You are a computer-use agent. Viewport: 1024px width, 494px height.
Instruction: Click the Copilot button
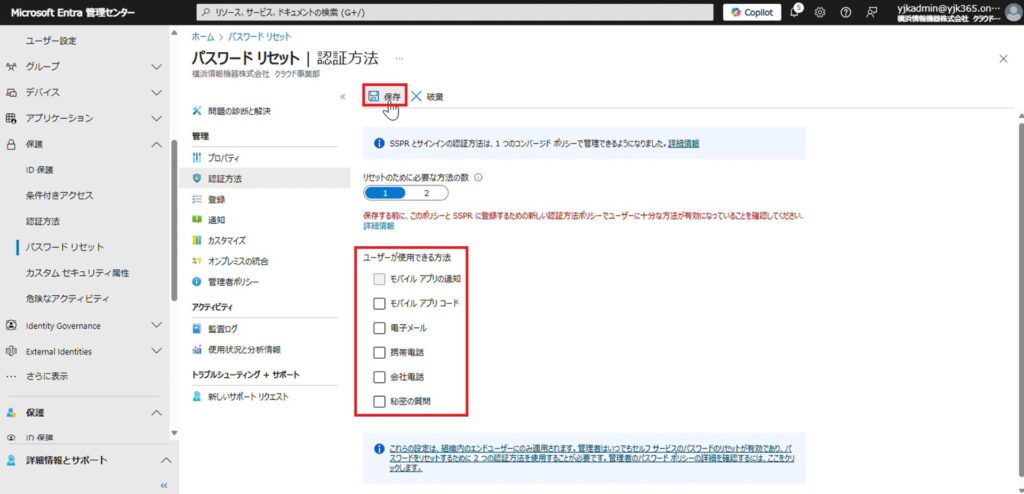coord(752,12)
